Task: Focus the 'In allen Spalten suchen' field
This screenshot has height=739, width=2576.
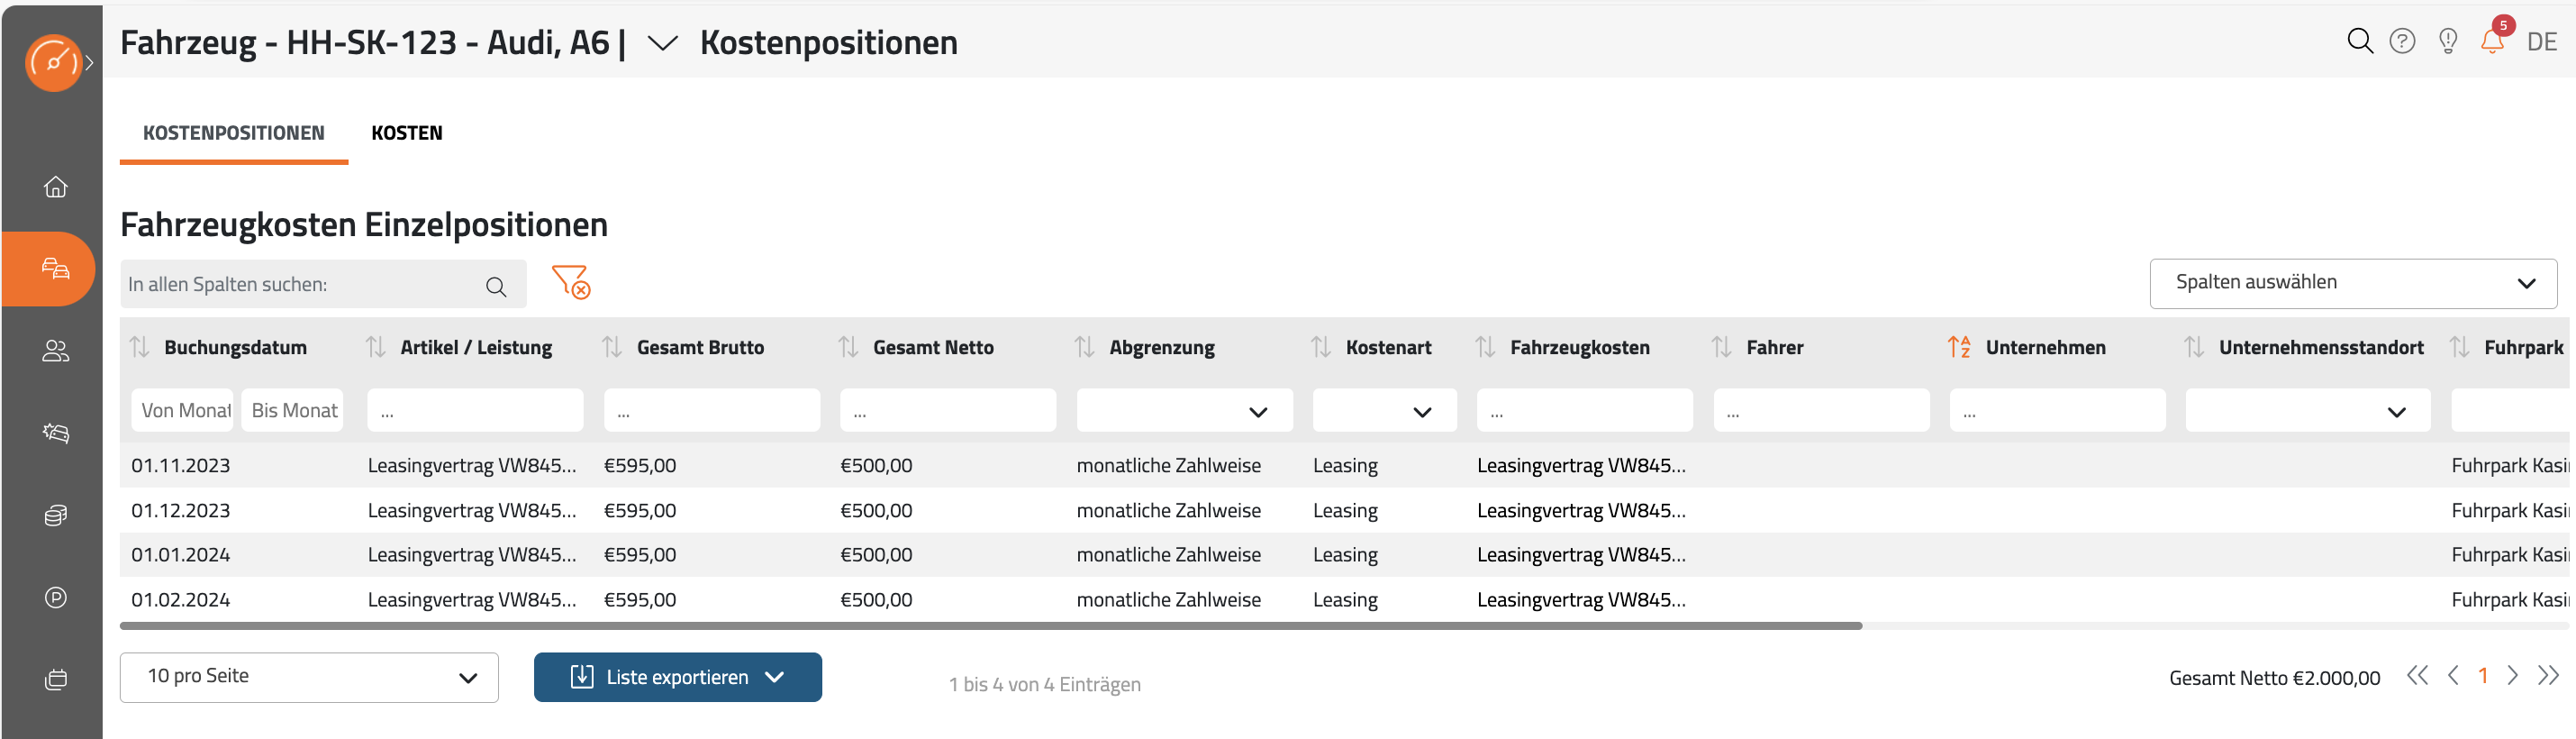Action: pyautogui.click(x=323, y=284)
